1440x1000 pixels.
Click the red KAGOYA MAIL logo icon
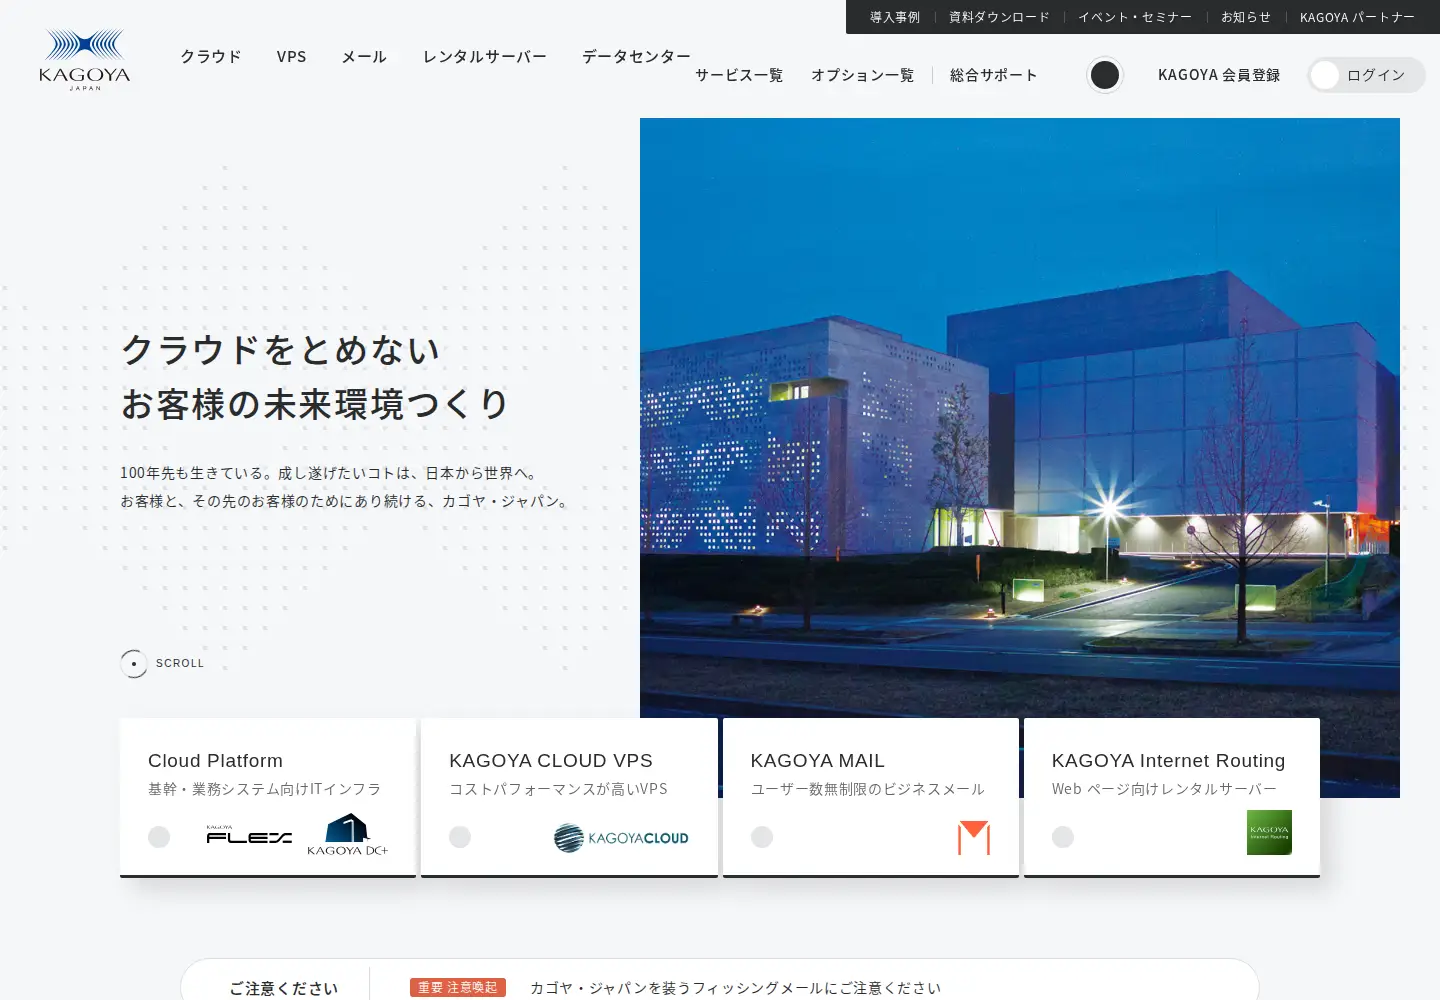click(x=973, y=837)
